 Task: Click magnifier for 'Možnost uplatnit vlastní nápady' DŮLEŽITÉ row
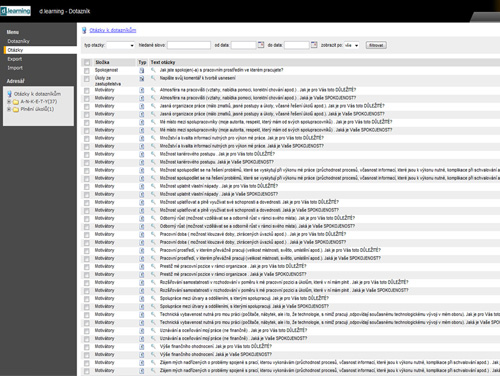pyautogui.click(x=153, y=186)
